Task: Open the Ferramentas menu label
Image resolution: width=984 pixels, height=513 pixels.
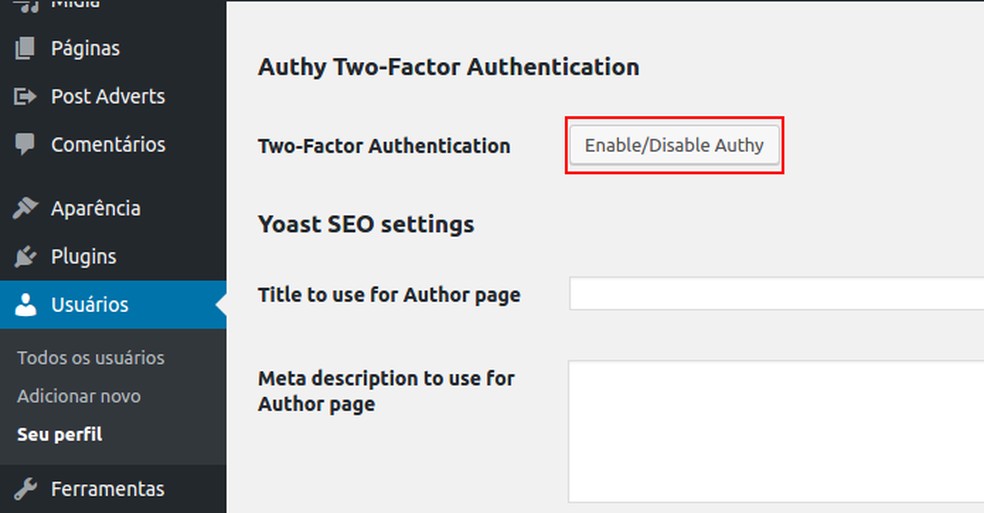Action: point(108,489)
